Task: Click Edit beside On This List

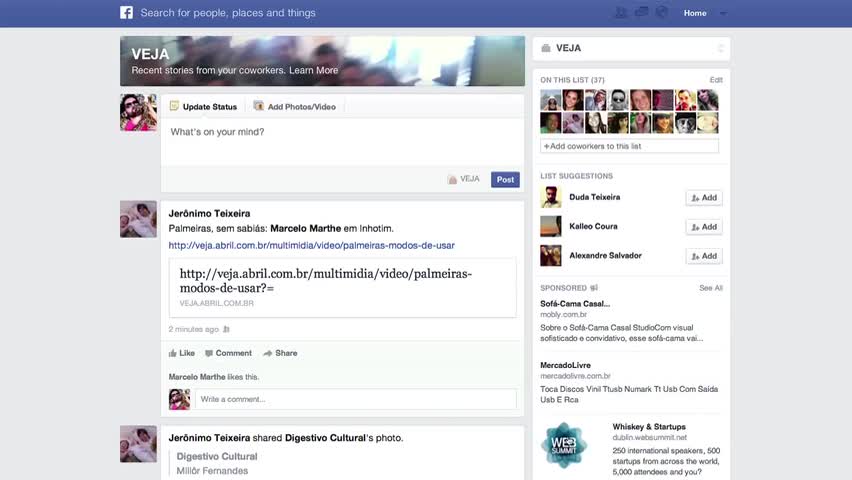Action: click(x=716, y=80)
